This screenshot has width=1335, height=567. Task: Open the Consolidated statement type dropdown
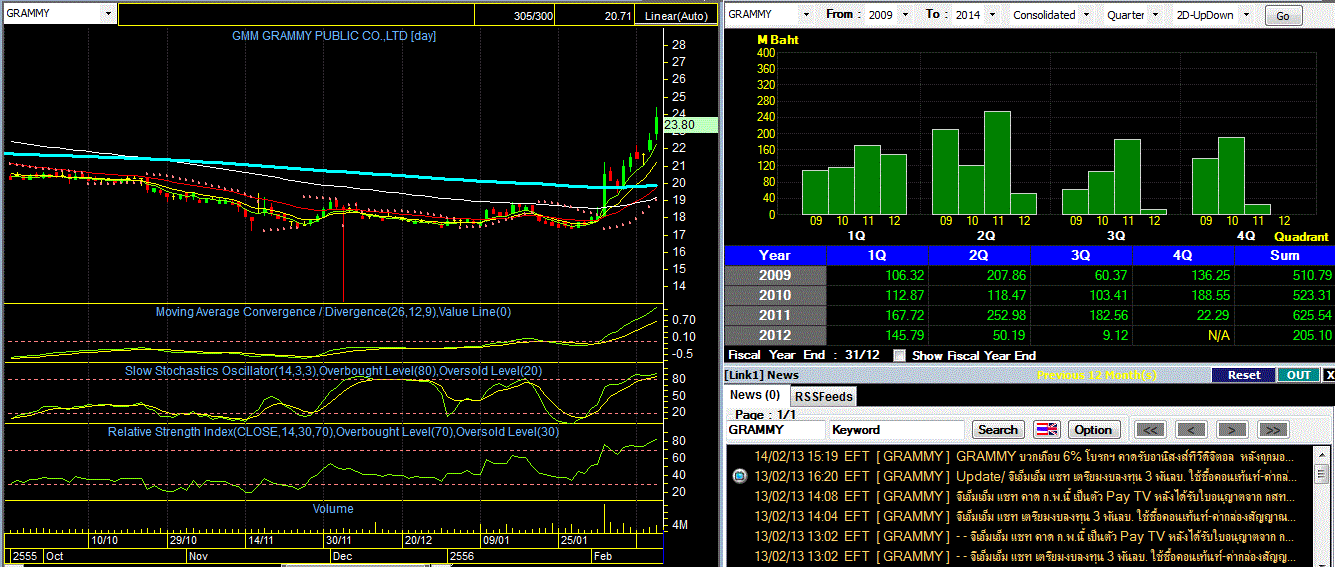1085,15
